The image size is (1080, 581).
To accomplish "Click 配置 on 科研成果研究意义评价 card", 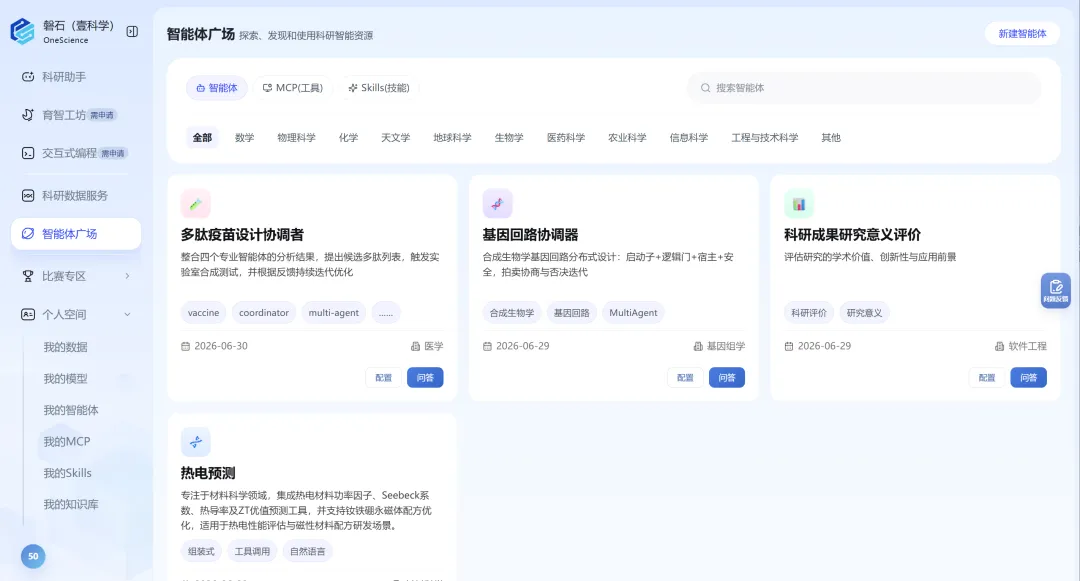I will [987, 377].
